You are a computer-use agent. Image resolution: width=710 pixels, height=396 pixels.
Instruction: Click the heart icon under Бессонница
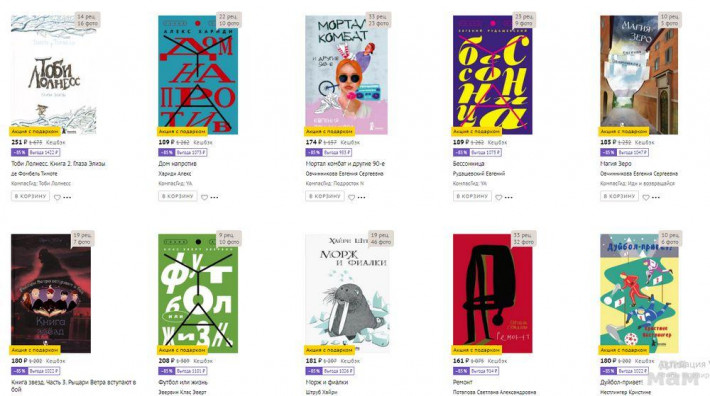pos(499,197)
